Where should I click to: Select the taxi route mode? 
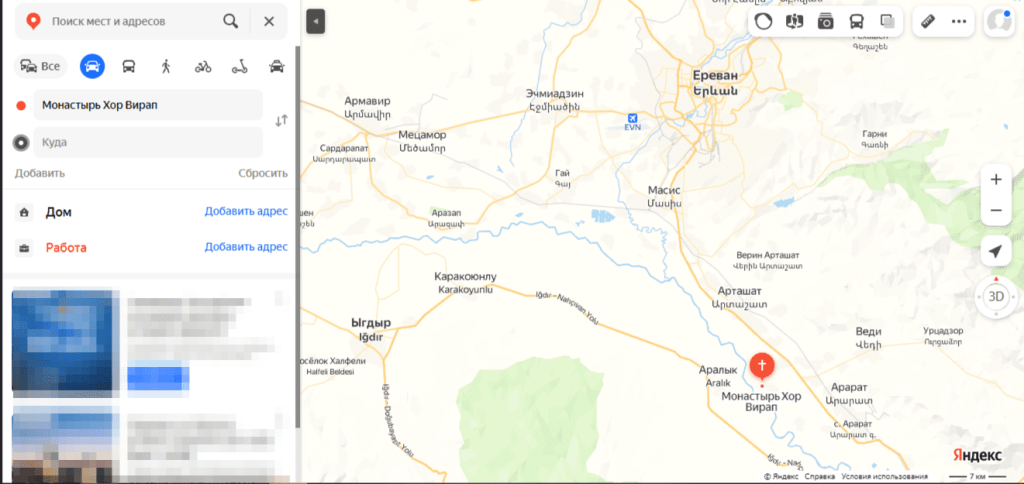click(x=277, y=66)
